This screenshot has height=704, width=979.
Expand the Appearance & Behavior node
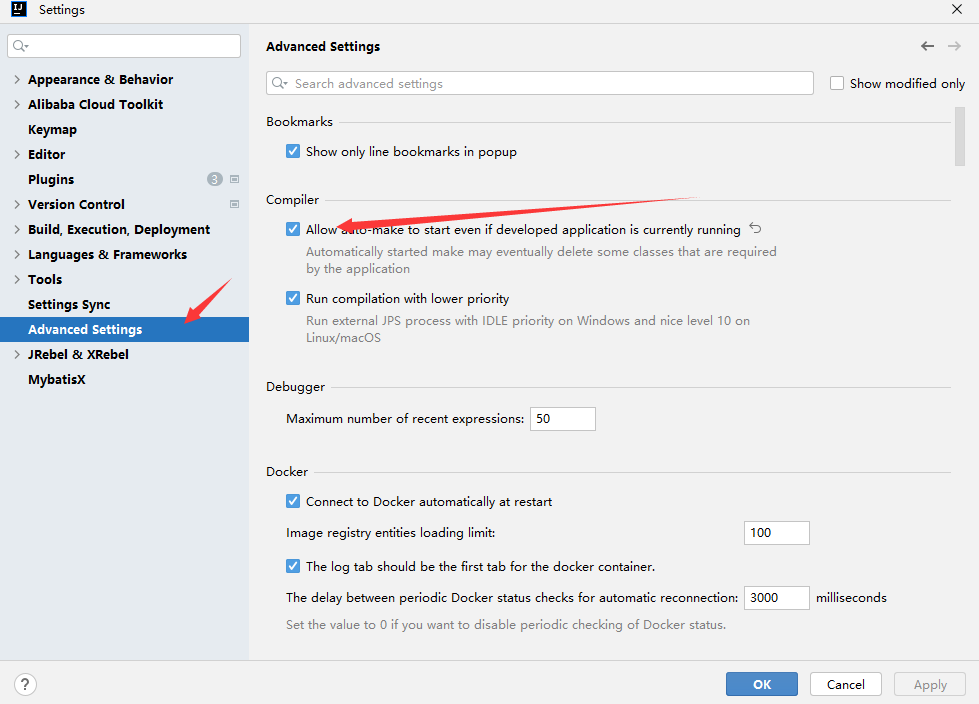pos(17,79)
